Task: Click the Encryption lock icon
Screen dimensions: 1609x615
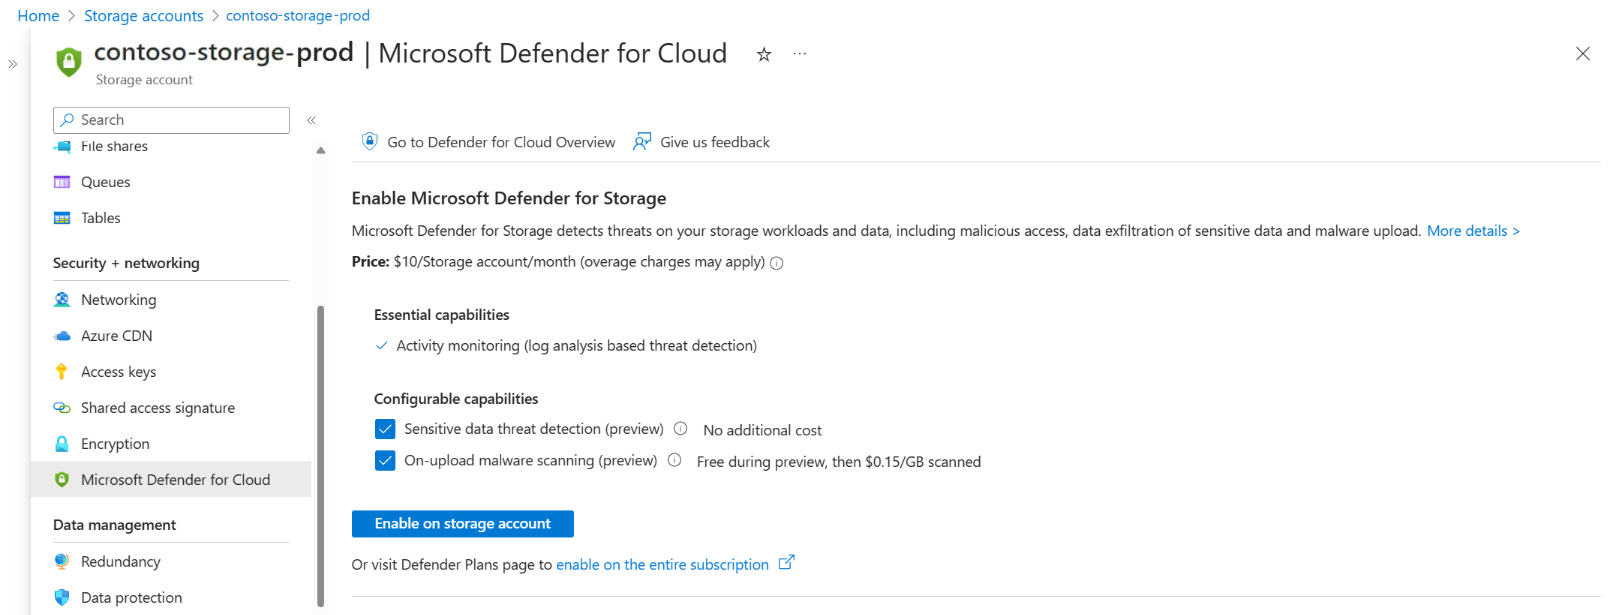Action: (62, 444)
